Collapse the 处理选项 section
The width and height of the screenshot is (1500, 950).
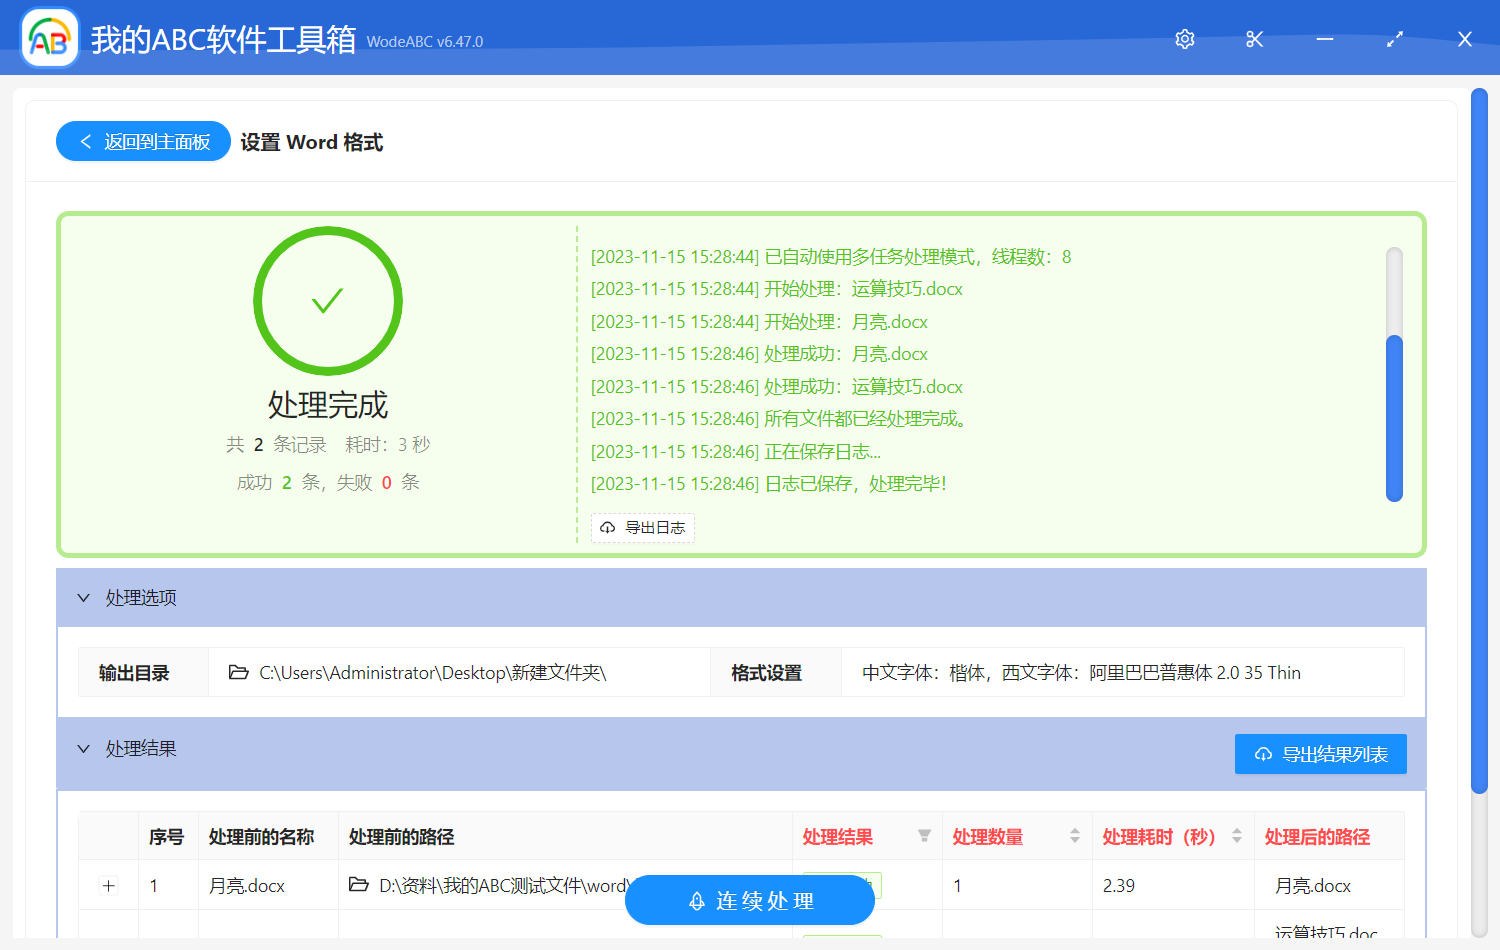(84, 597)
